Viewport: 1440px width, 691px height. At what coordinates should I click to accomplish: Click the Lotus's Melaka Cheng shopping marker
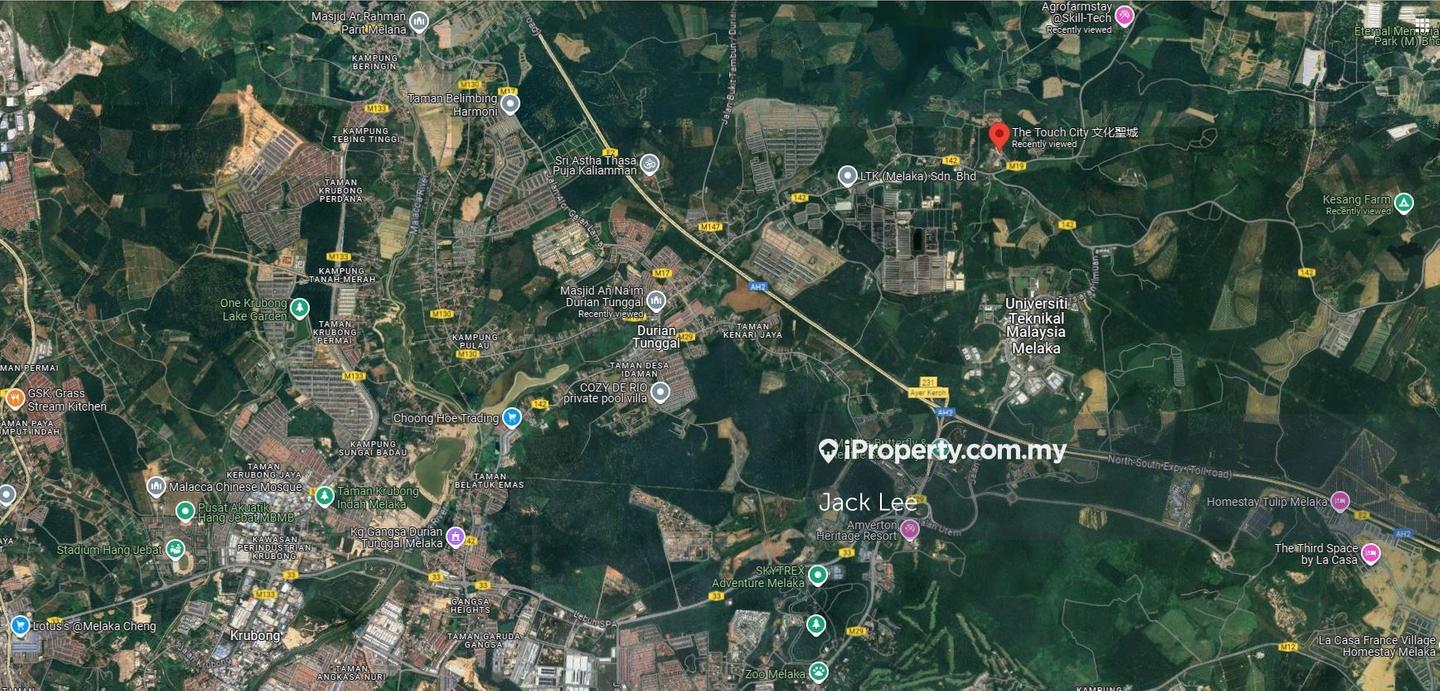19,625
